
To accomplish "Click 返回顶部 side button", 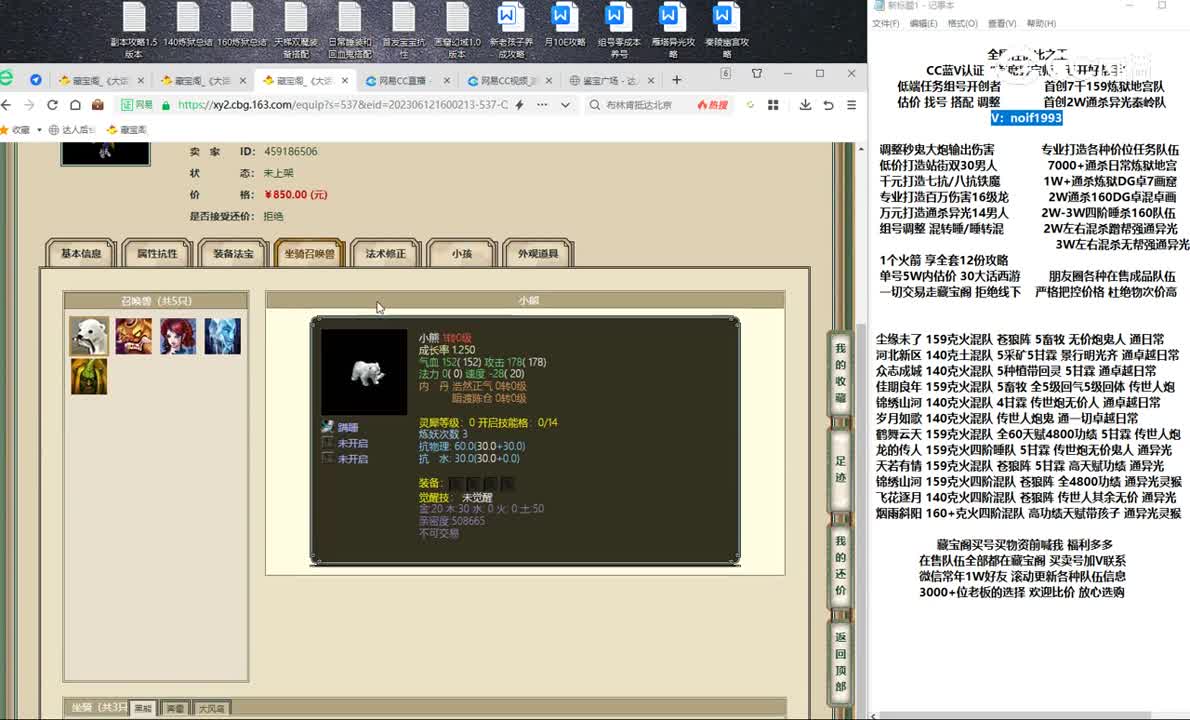I will coord(840,662).
